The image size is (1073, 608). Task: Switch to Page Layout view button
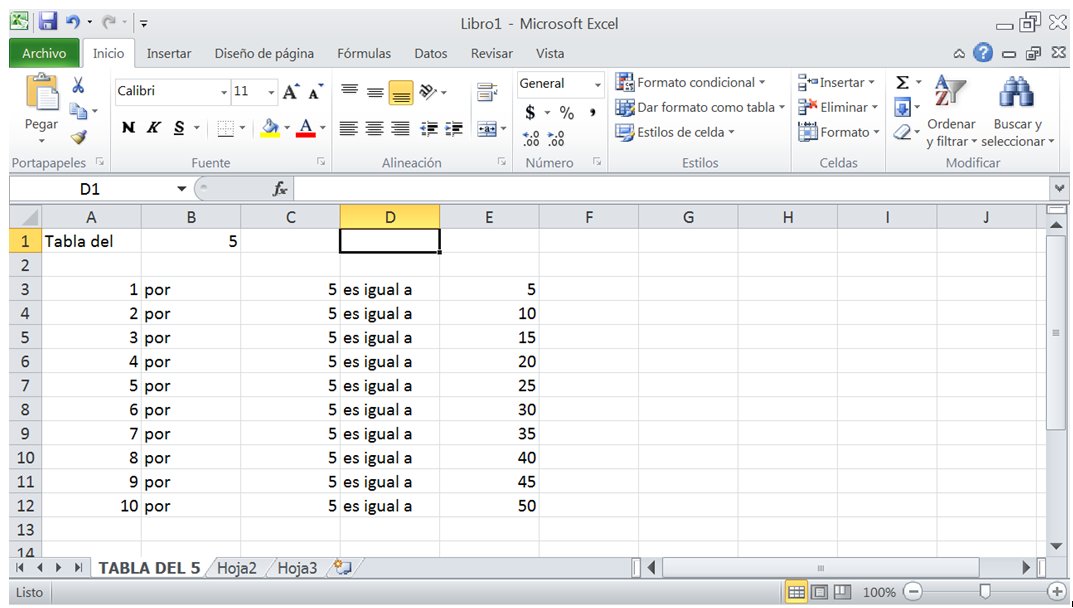pyautogui.click(x=820, y=592)
